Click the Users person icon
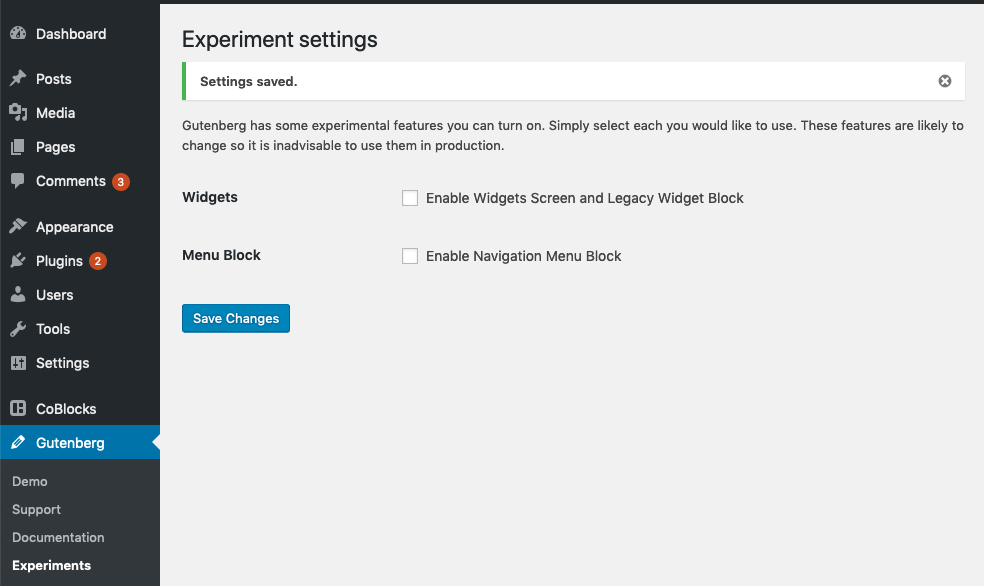 (18, 294)
